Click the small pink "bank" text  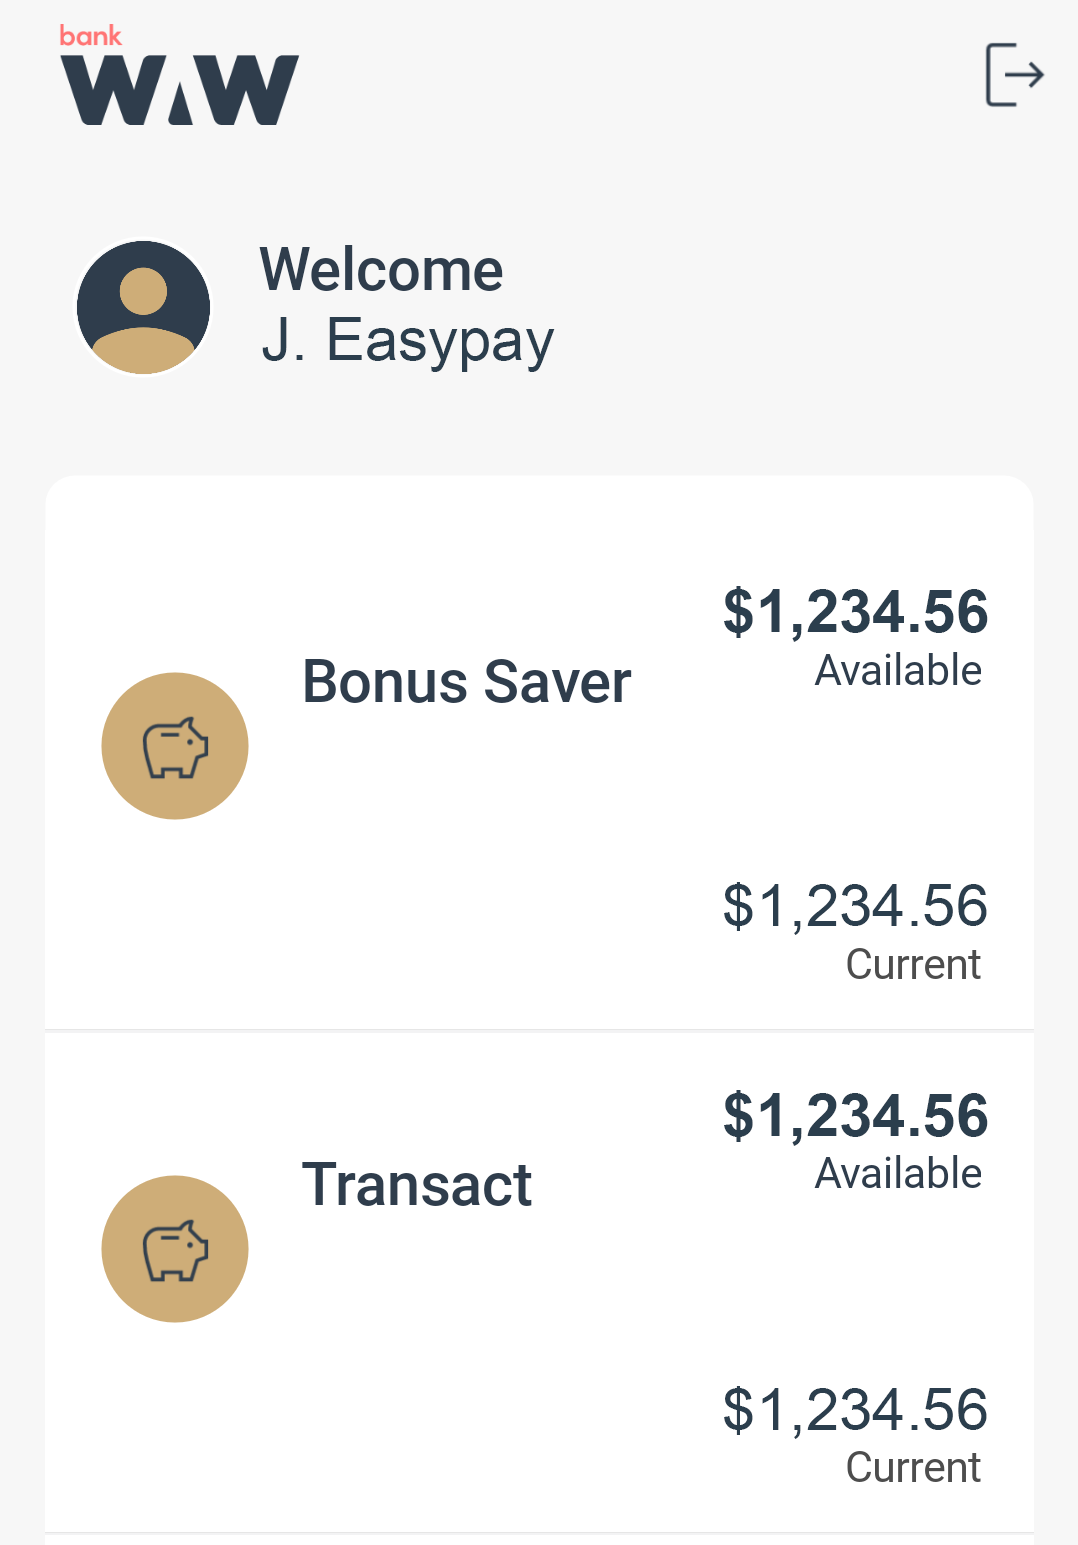pyautogui.click(x=90, y=36)
